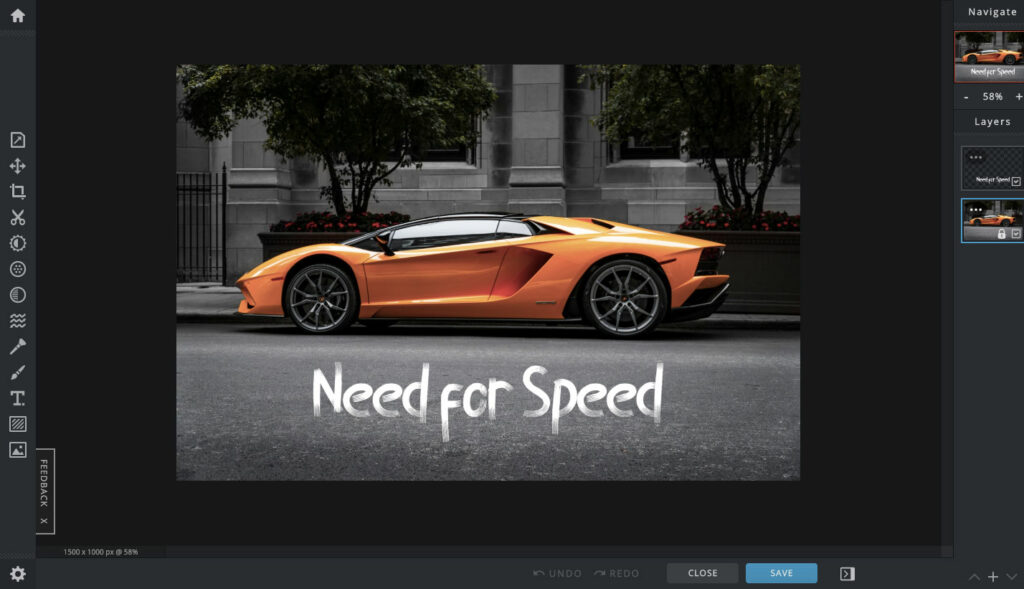The height and width of the screenshot is (589, 1024).
Task: Select the Retouch tool
Action: pos(17,268)
